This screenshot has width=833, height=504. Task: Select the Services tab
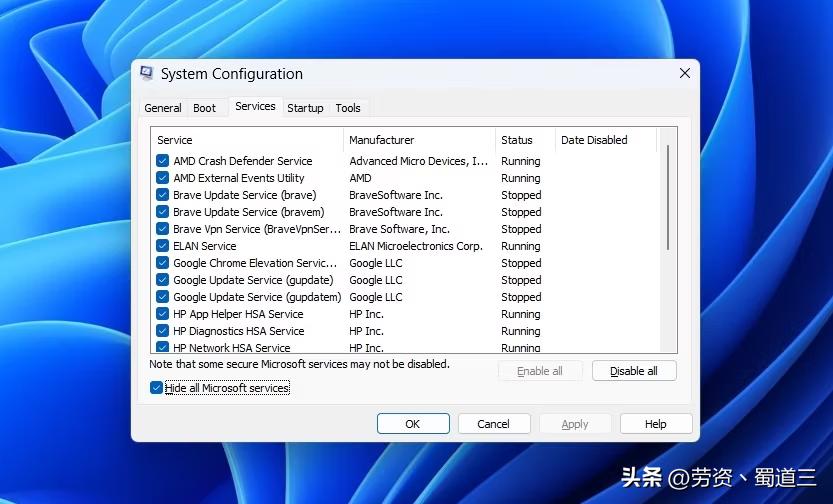point(255,106)
